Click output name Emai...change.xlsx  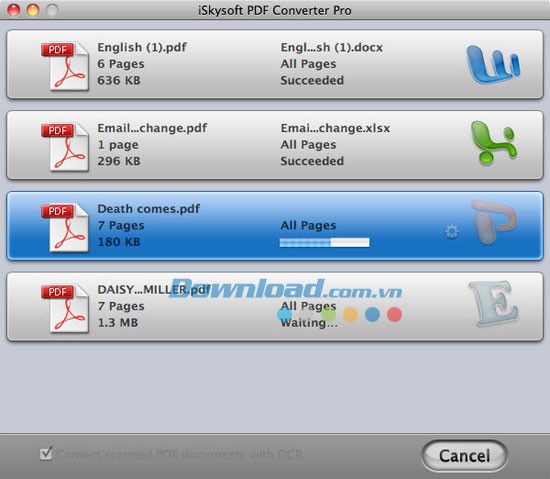click(335, 128)
